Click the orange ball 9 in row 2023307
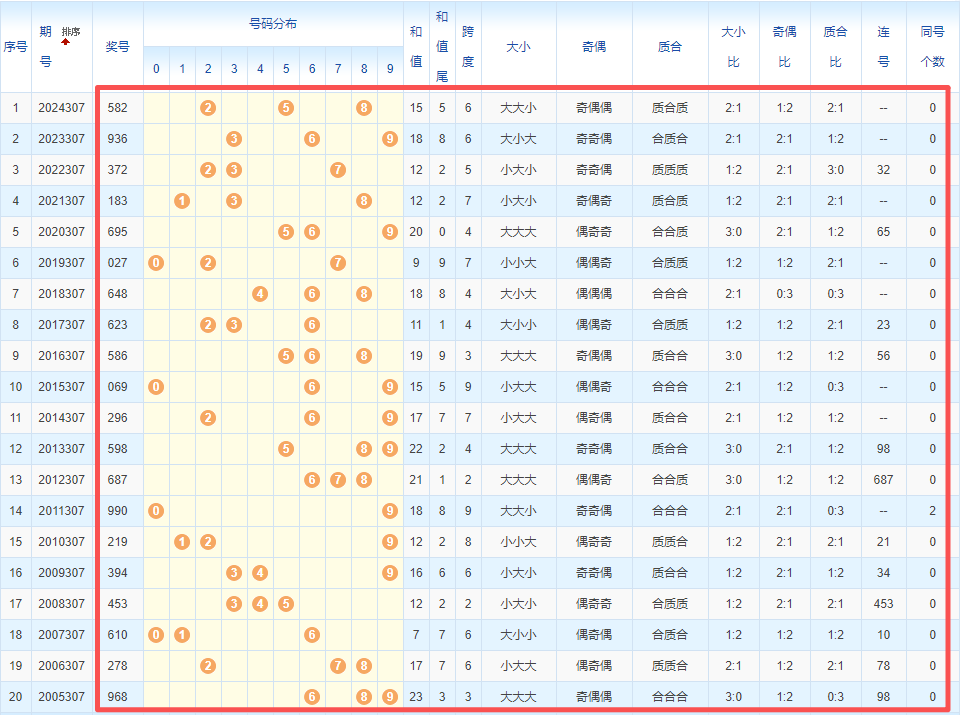This screenshot has height=715, width=960. tap(390, 139)
